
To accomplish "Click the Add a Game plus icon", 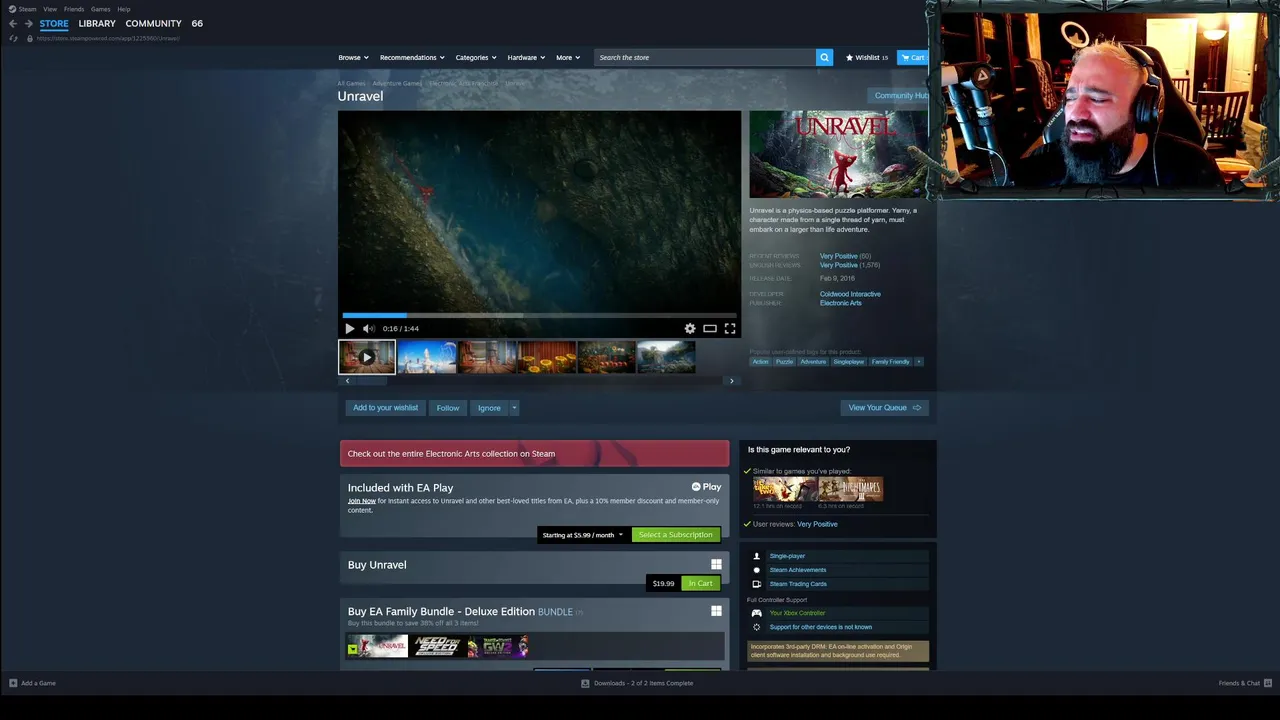I will tap(13, 683).
